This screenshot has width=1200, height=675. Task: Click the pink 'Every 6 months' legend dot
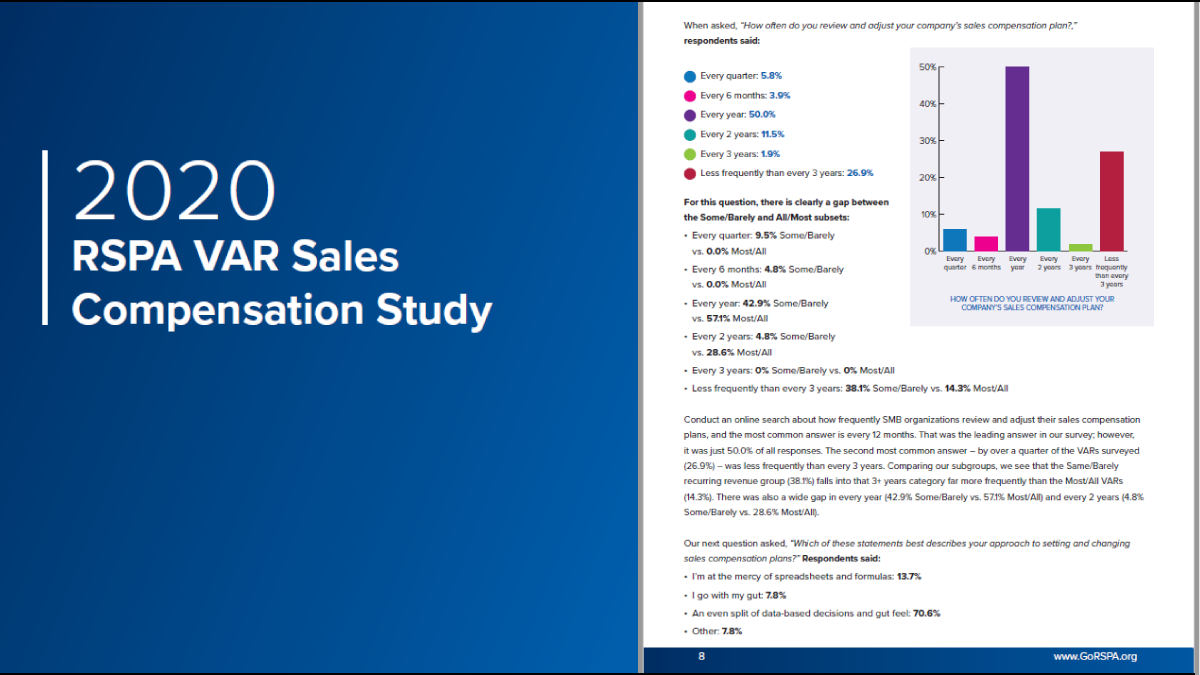(x=690, y=96)
